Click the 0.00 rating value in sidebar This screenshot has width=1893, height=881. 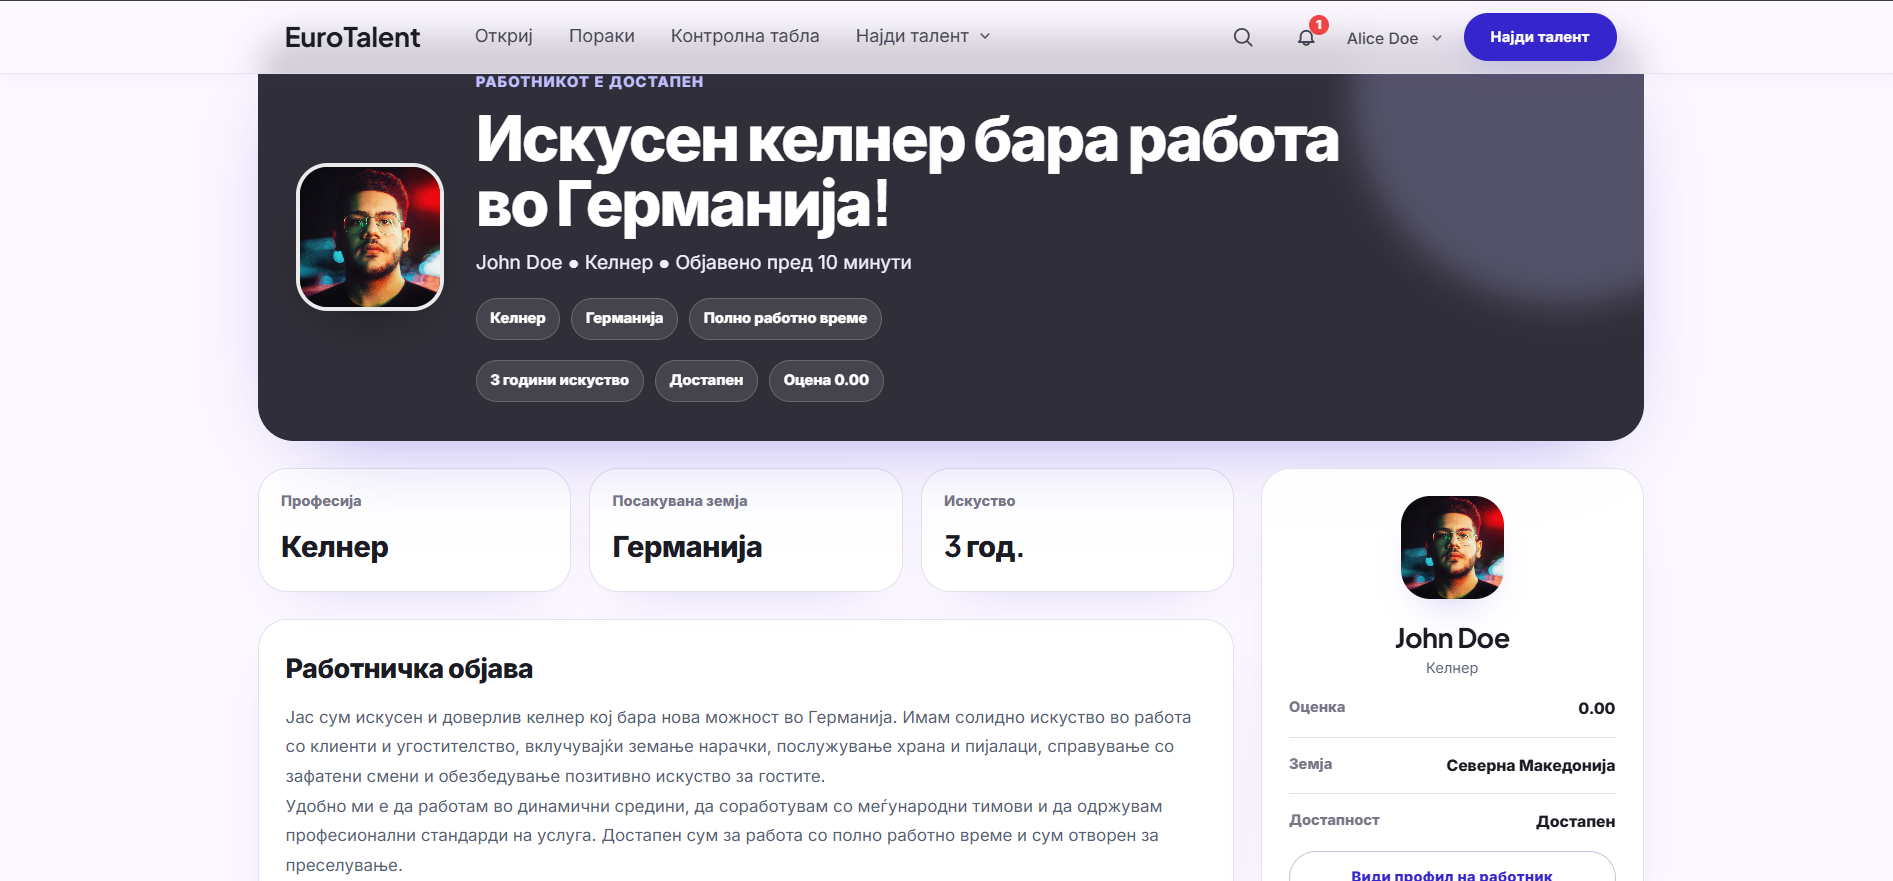1596,708
